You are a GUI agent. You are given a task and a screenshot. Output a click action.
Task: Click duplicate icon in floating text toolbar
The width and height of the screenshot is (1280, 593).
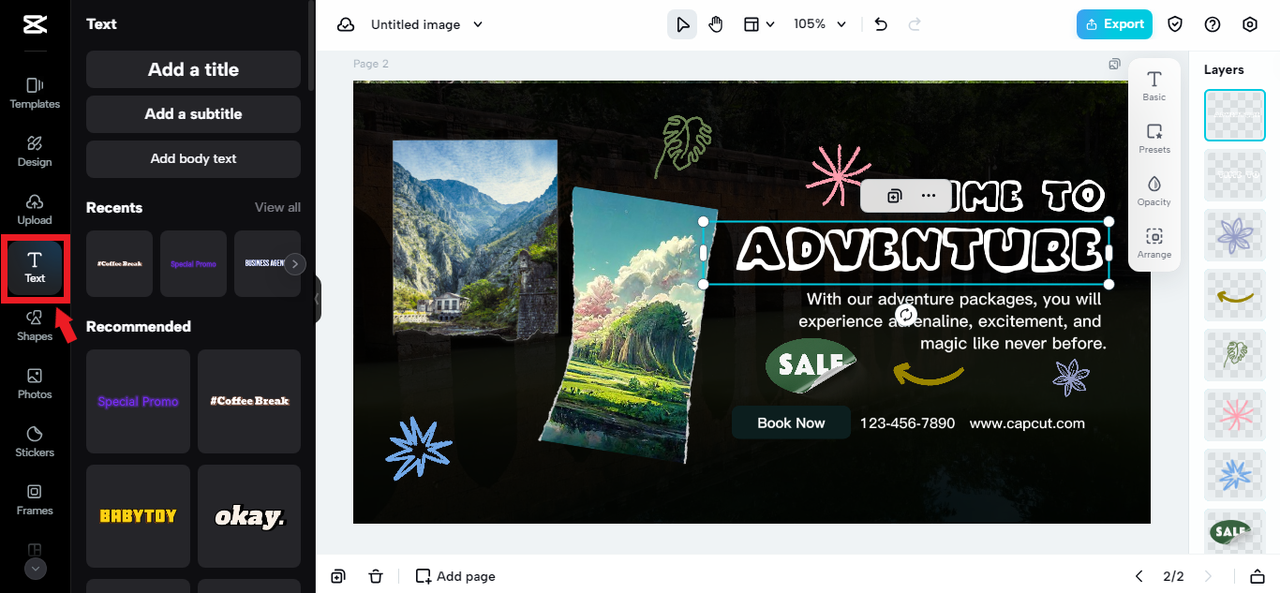(x=895, y=196)
